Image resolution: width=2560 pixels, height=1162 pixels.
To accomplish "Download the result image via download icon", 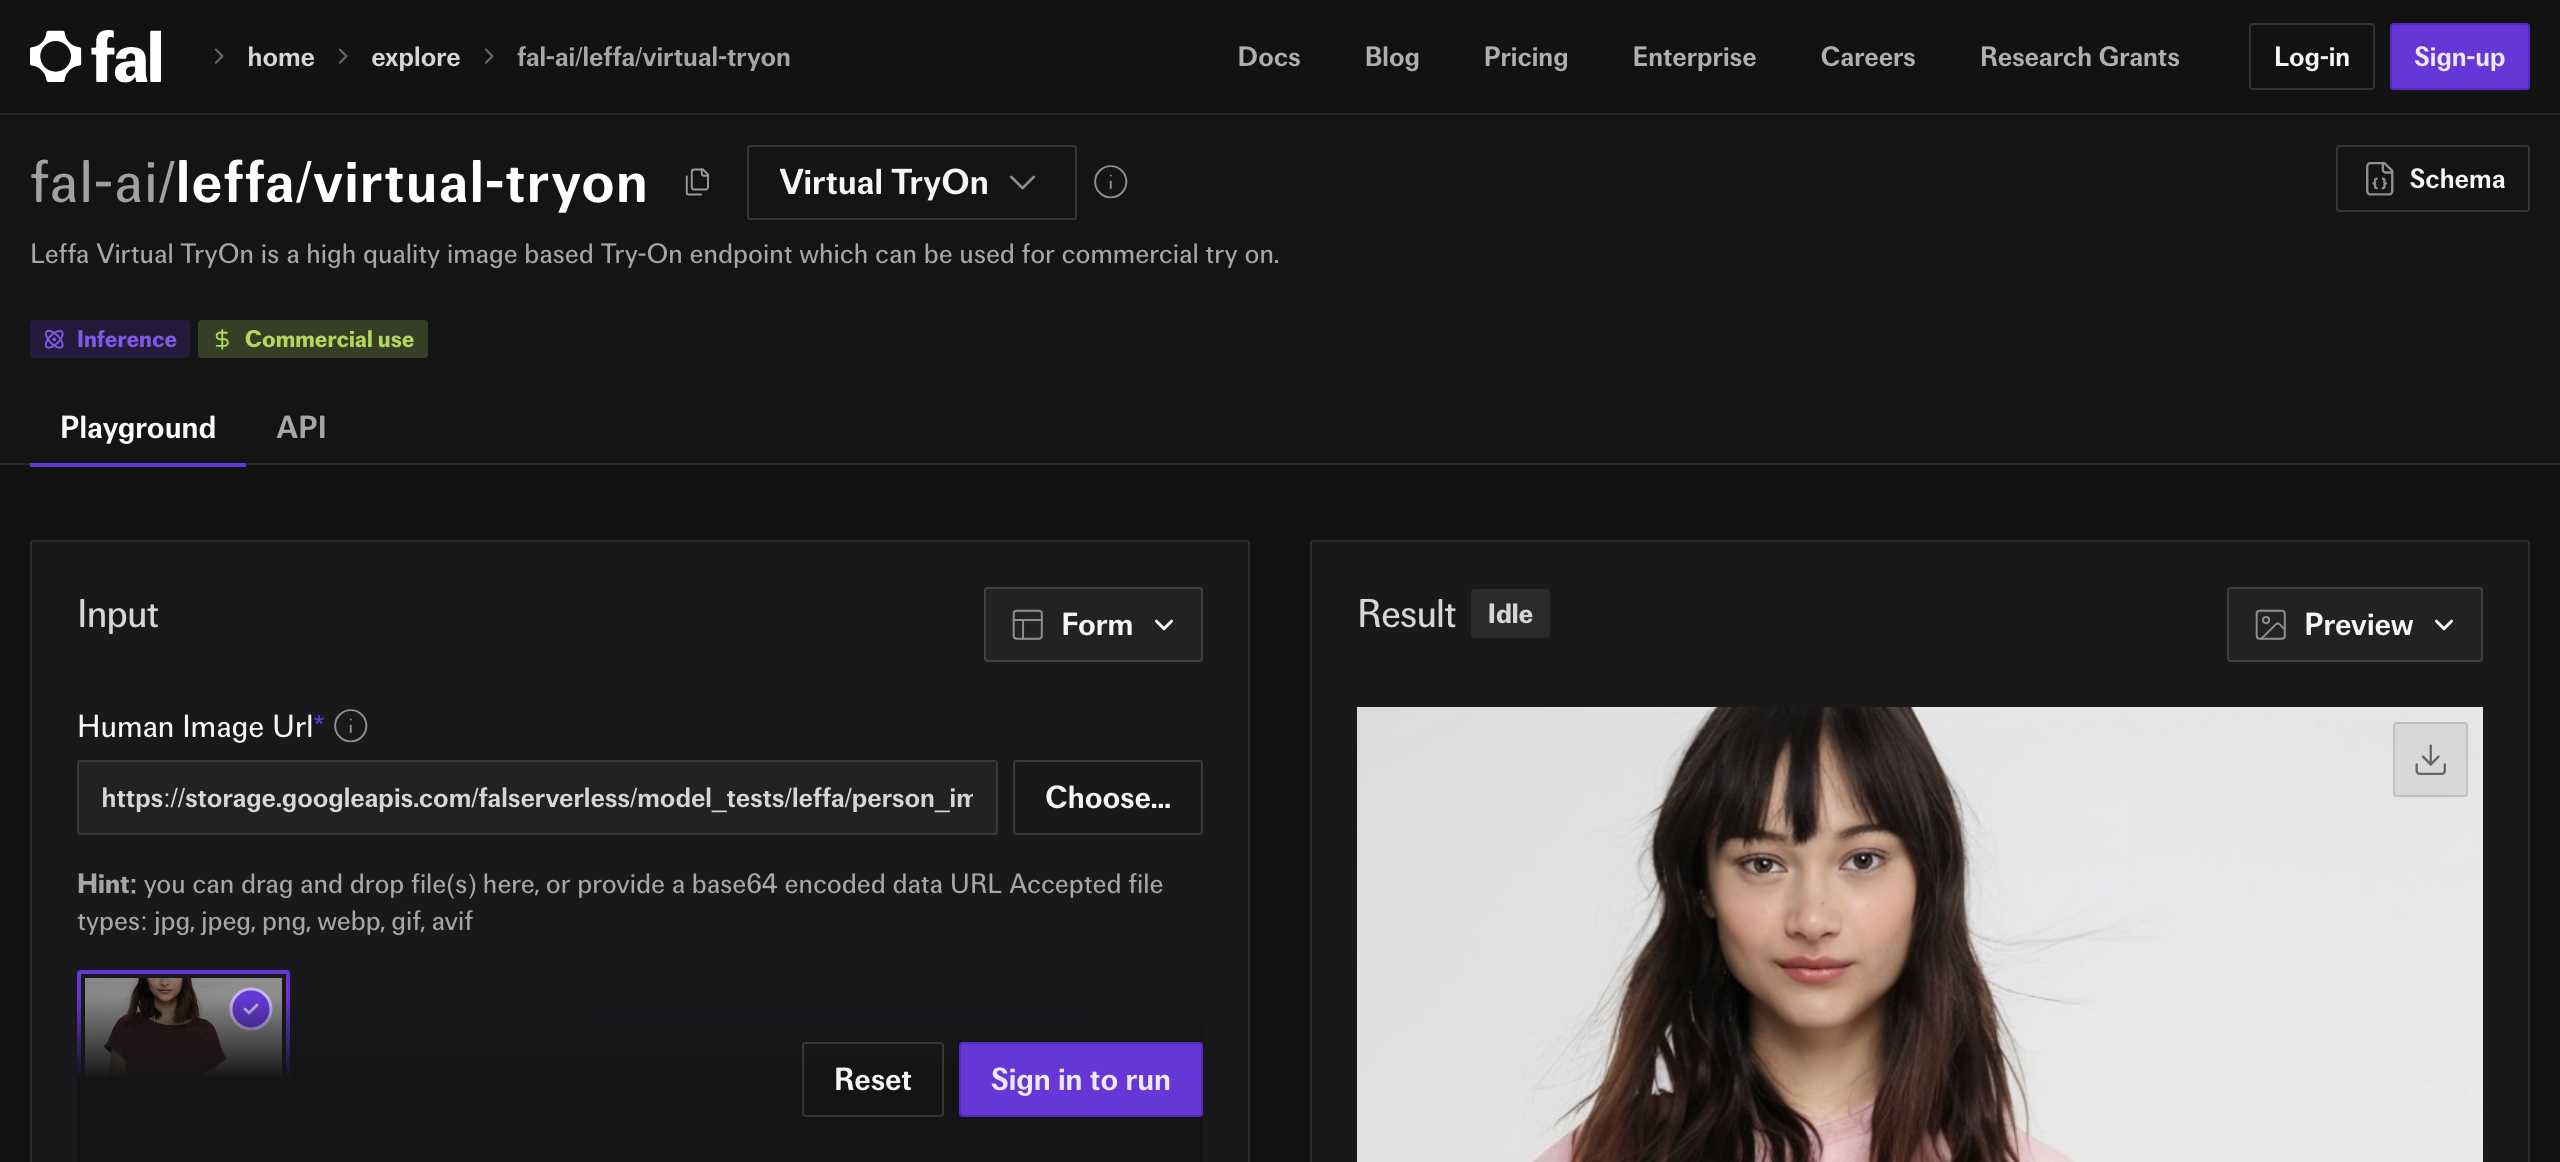I will pyautogui.click(x=2430, y=760).
